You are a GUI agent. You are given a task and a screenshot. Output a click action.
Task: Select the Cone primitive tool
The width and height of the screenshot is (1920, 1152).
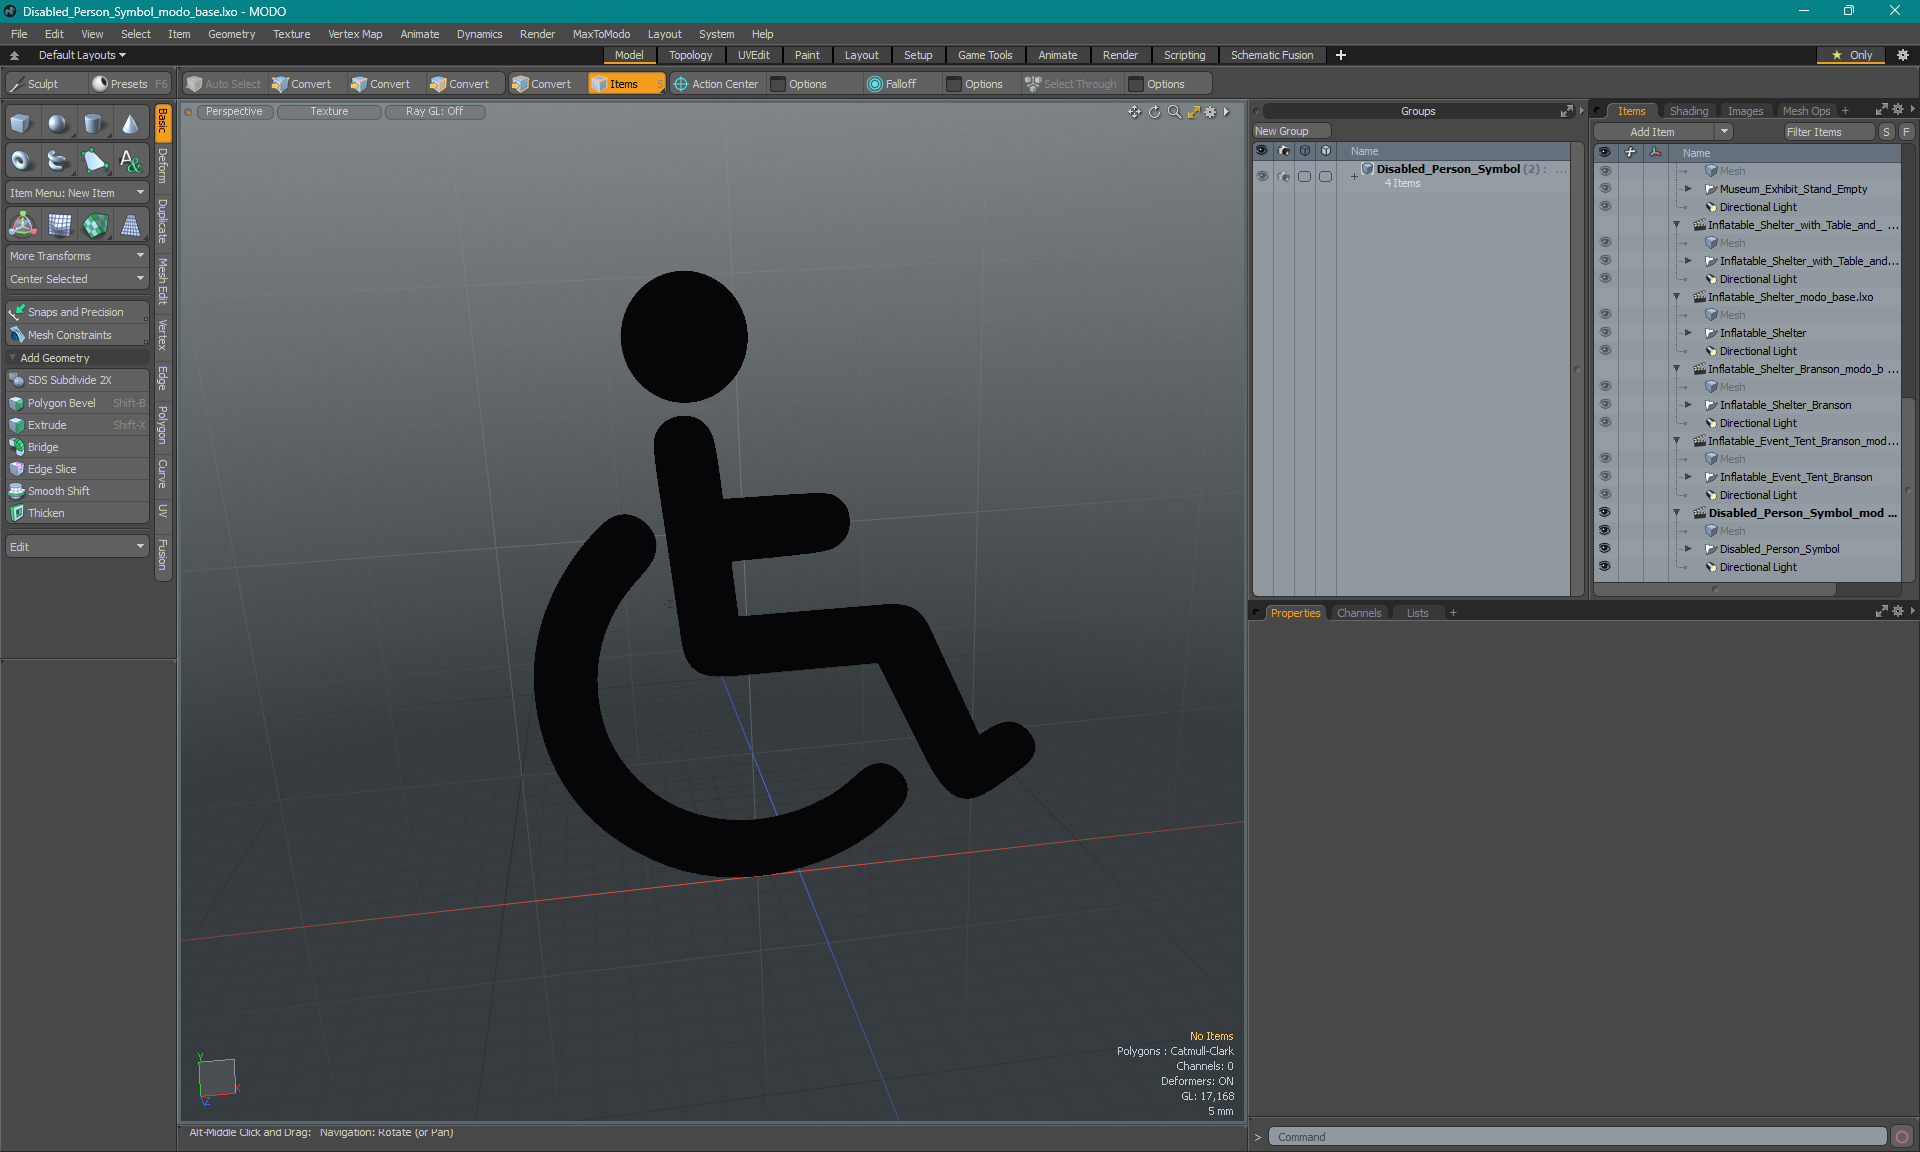pos(130,124)
